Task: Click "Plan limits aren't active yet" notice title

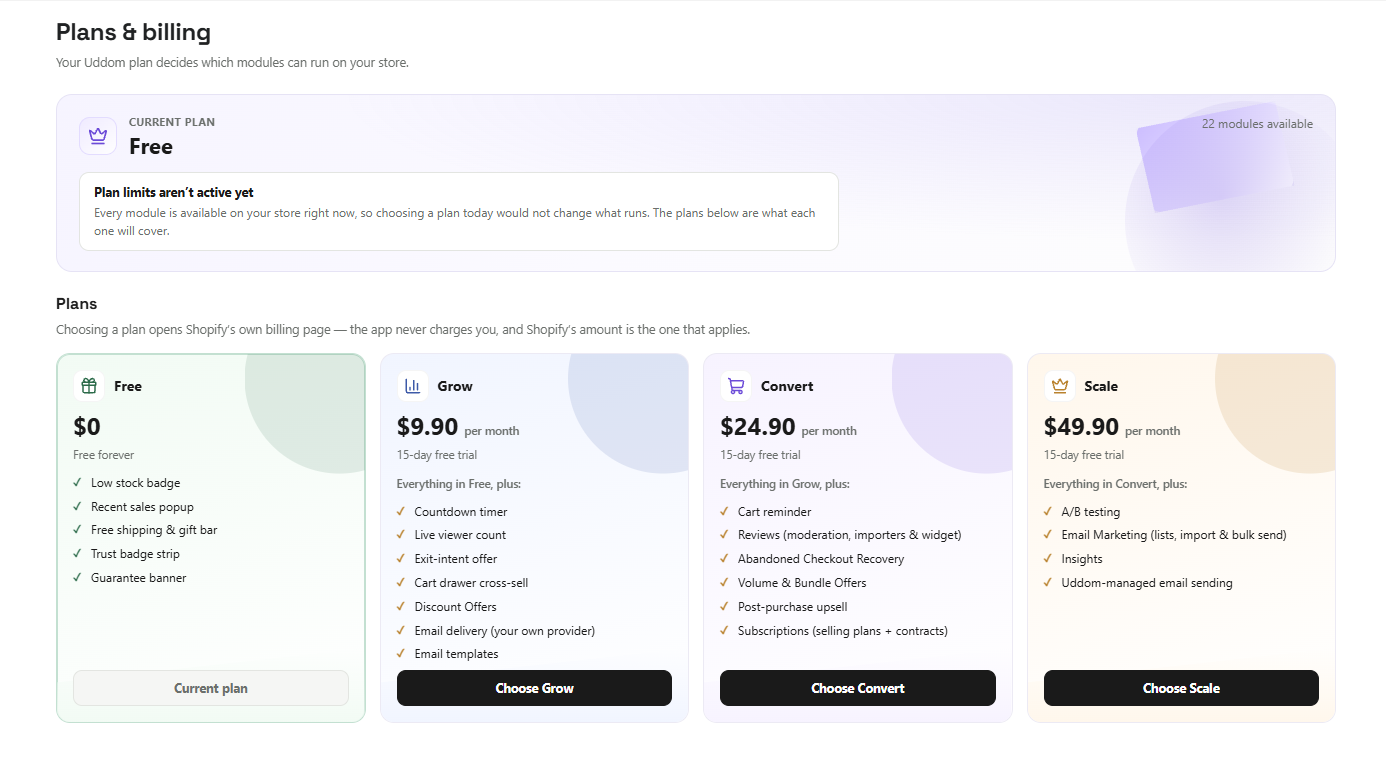Action: coord(174,192)
